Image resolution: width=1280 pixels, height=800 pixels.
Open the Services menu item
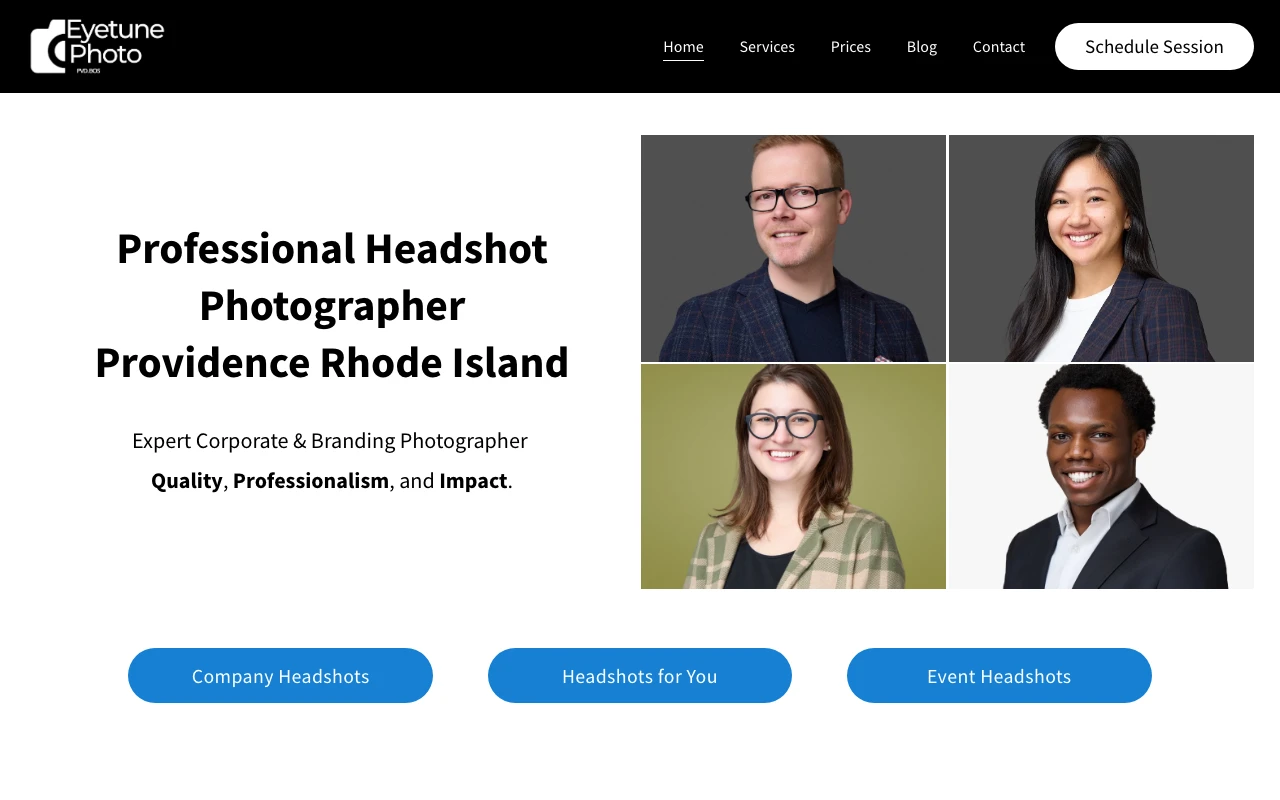[x=767, y=47]
